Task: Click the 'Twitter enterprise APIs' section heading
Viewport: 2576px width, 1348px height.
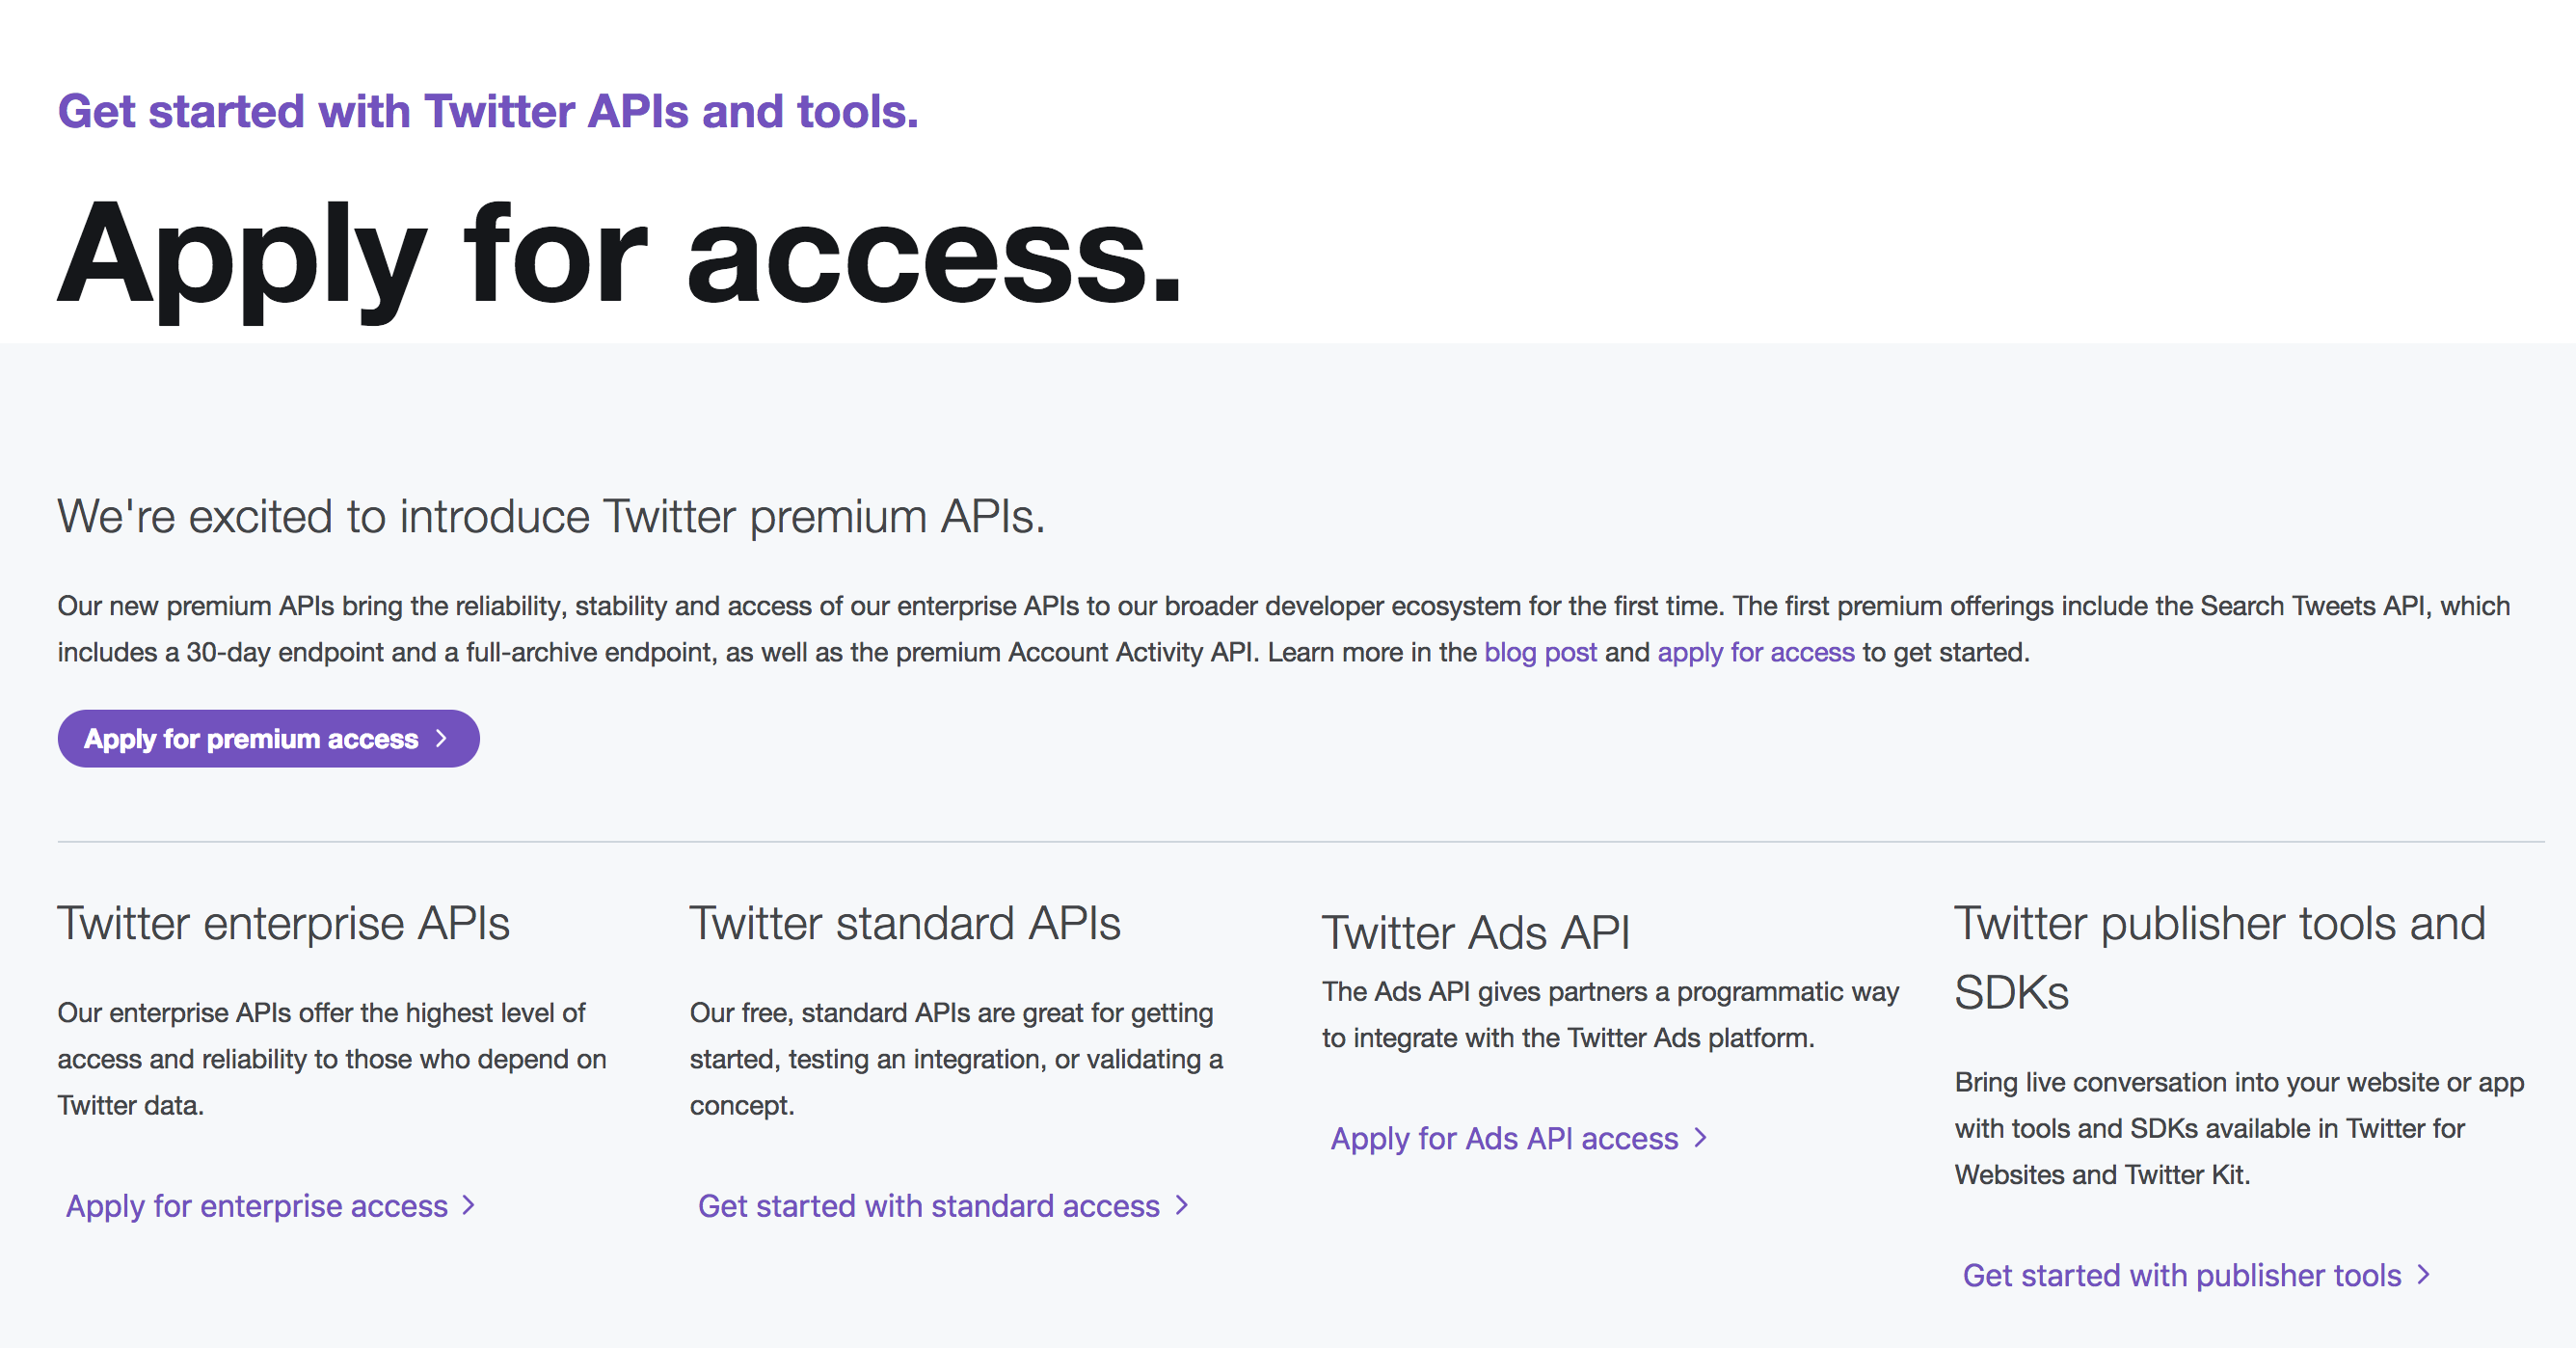Action: 283,923
